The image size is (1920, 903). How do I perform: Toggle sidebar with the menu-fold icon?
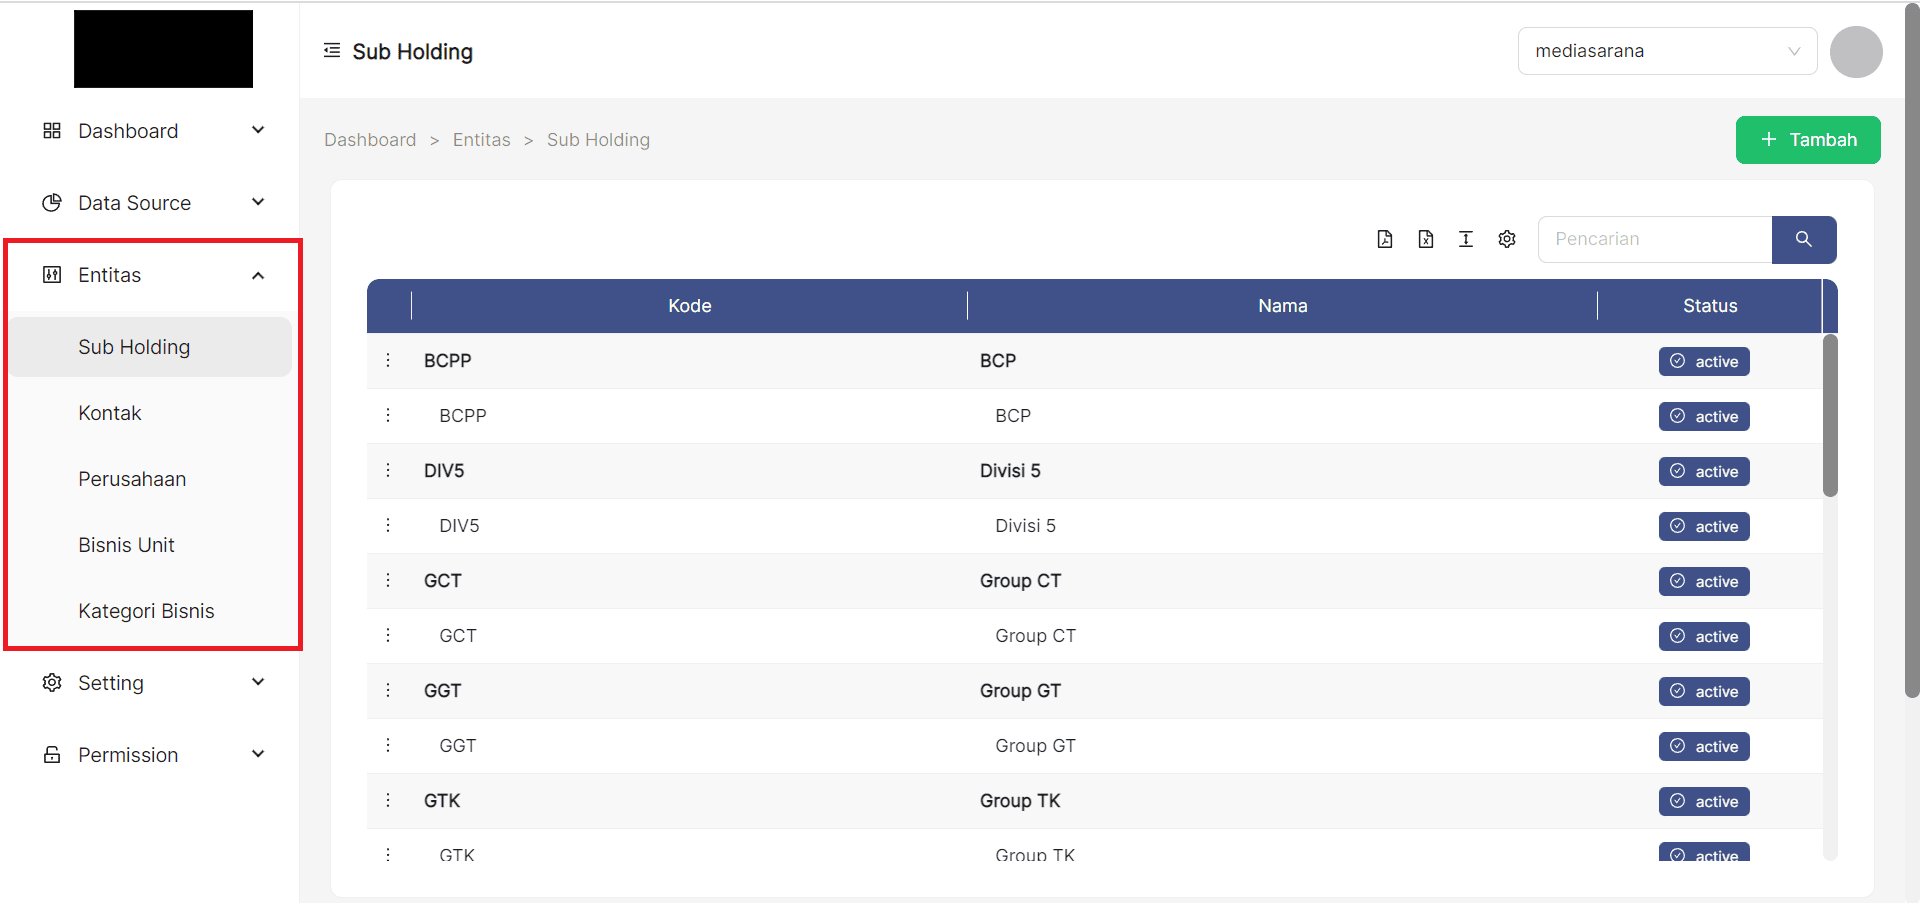pos(332,51)
